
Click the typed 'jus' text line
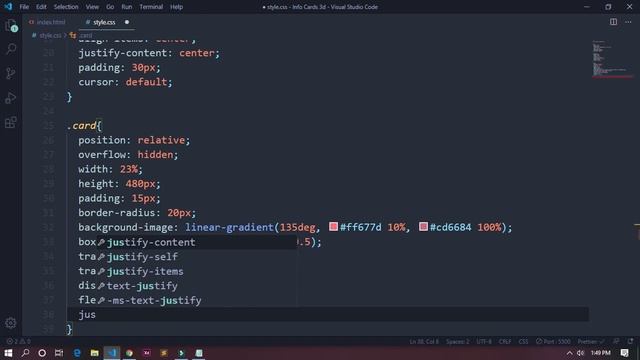[x=87, y=315]
